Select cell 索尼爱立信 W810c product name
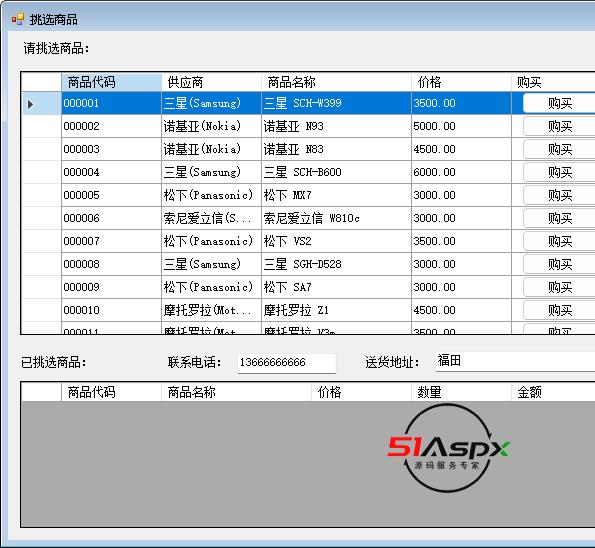This screenshot has height=548, width=595. tap(336, 218)
